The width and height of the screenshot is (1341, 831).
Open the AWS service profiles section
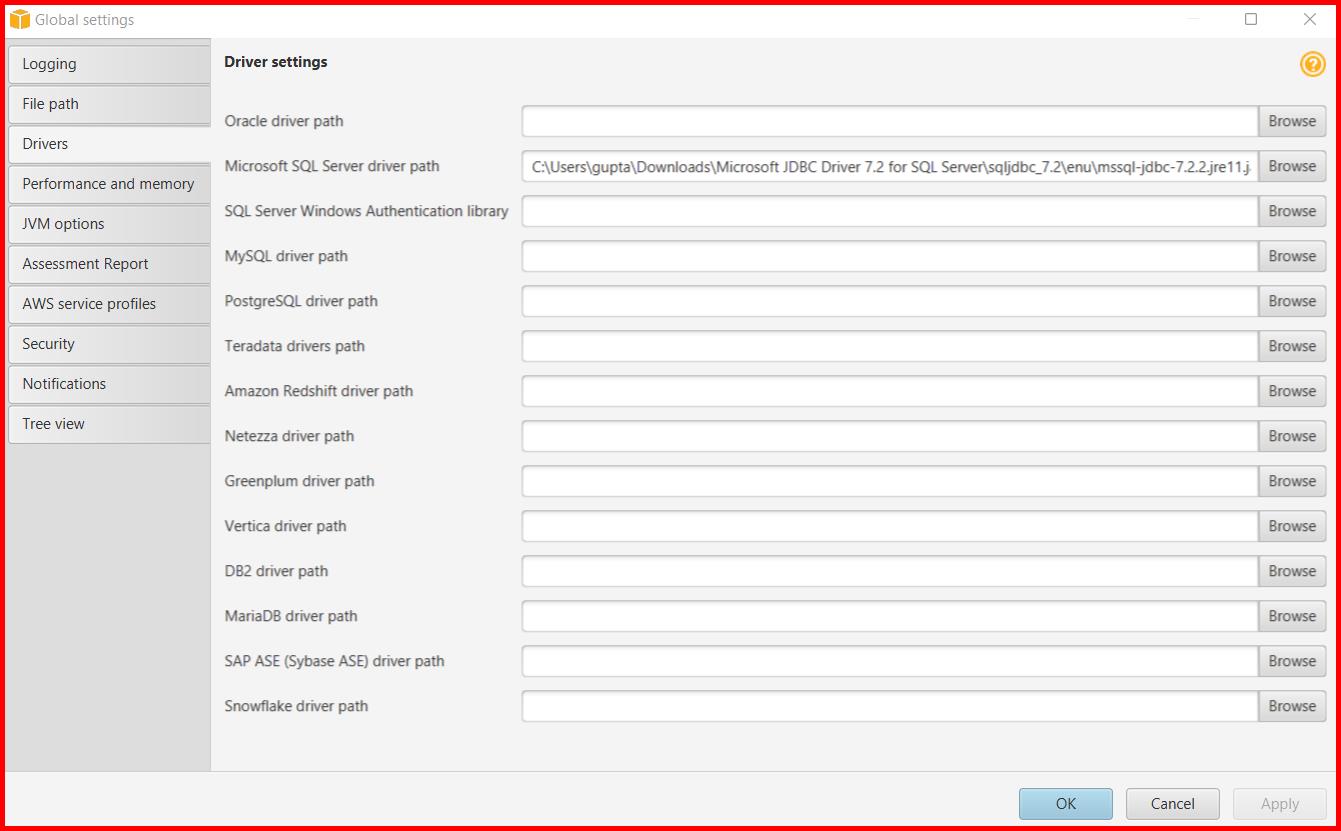tap(108, 304)
